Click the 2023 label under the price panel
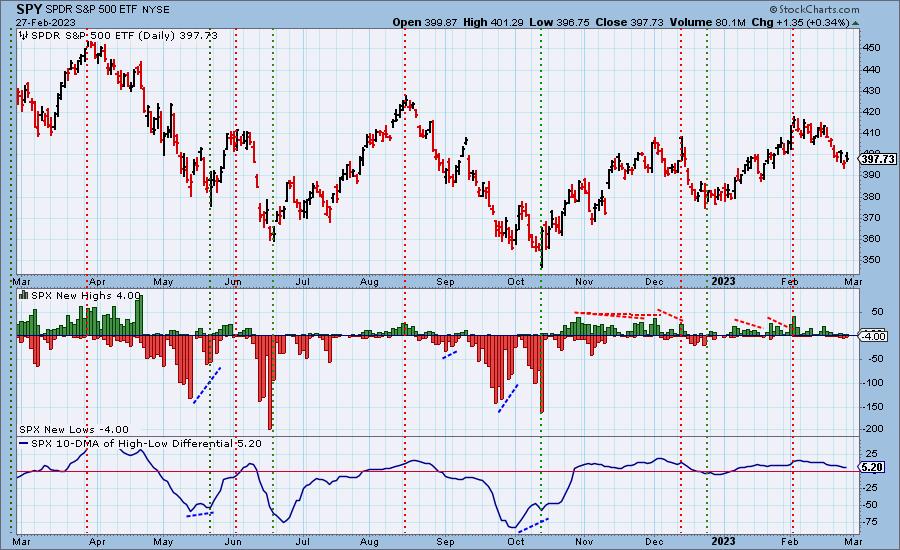900x550 pixels. click(723, 281)
